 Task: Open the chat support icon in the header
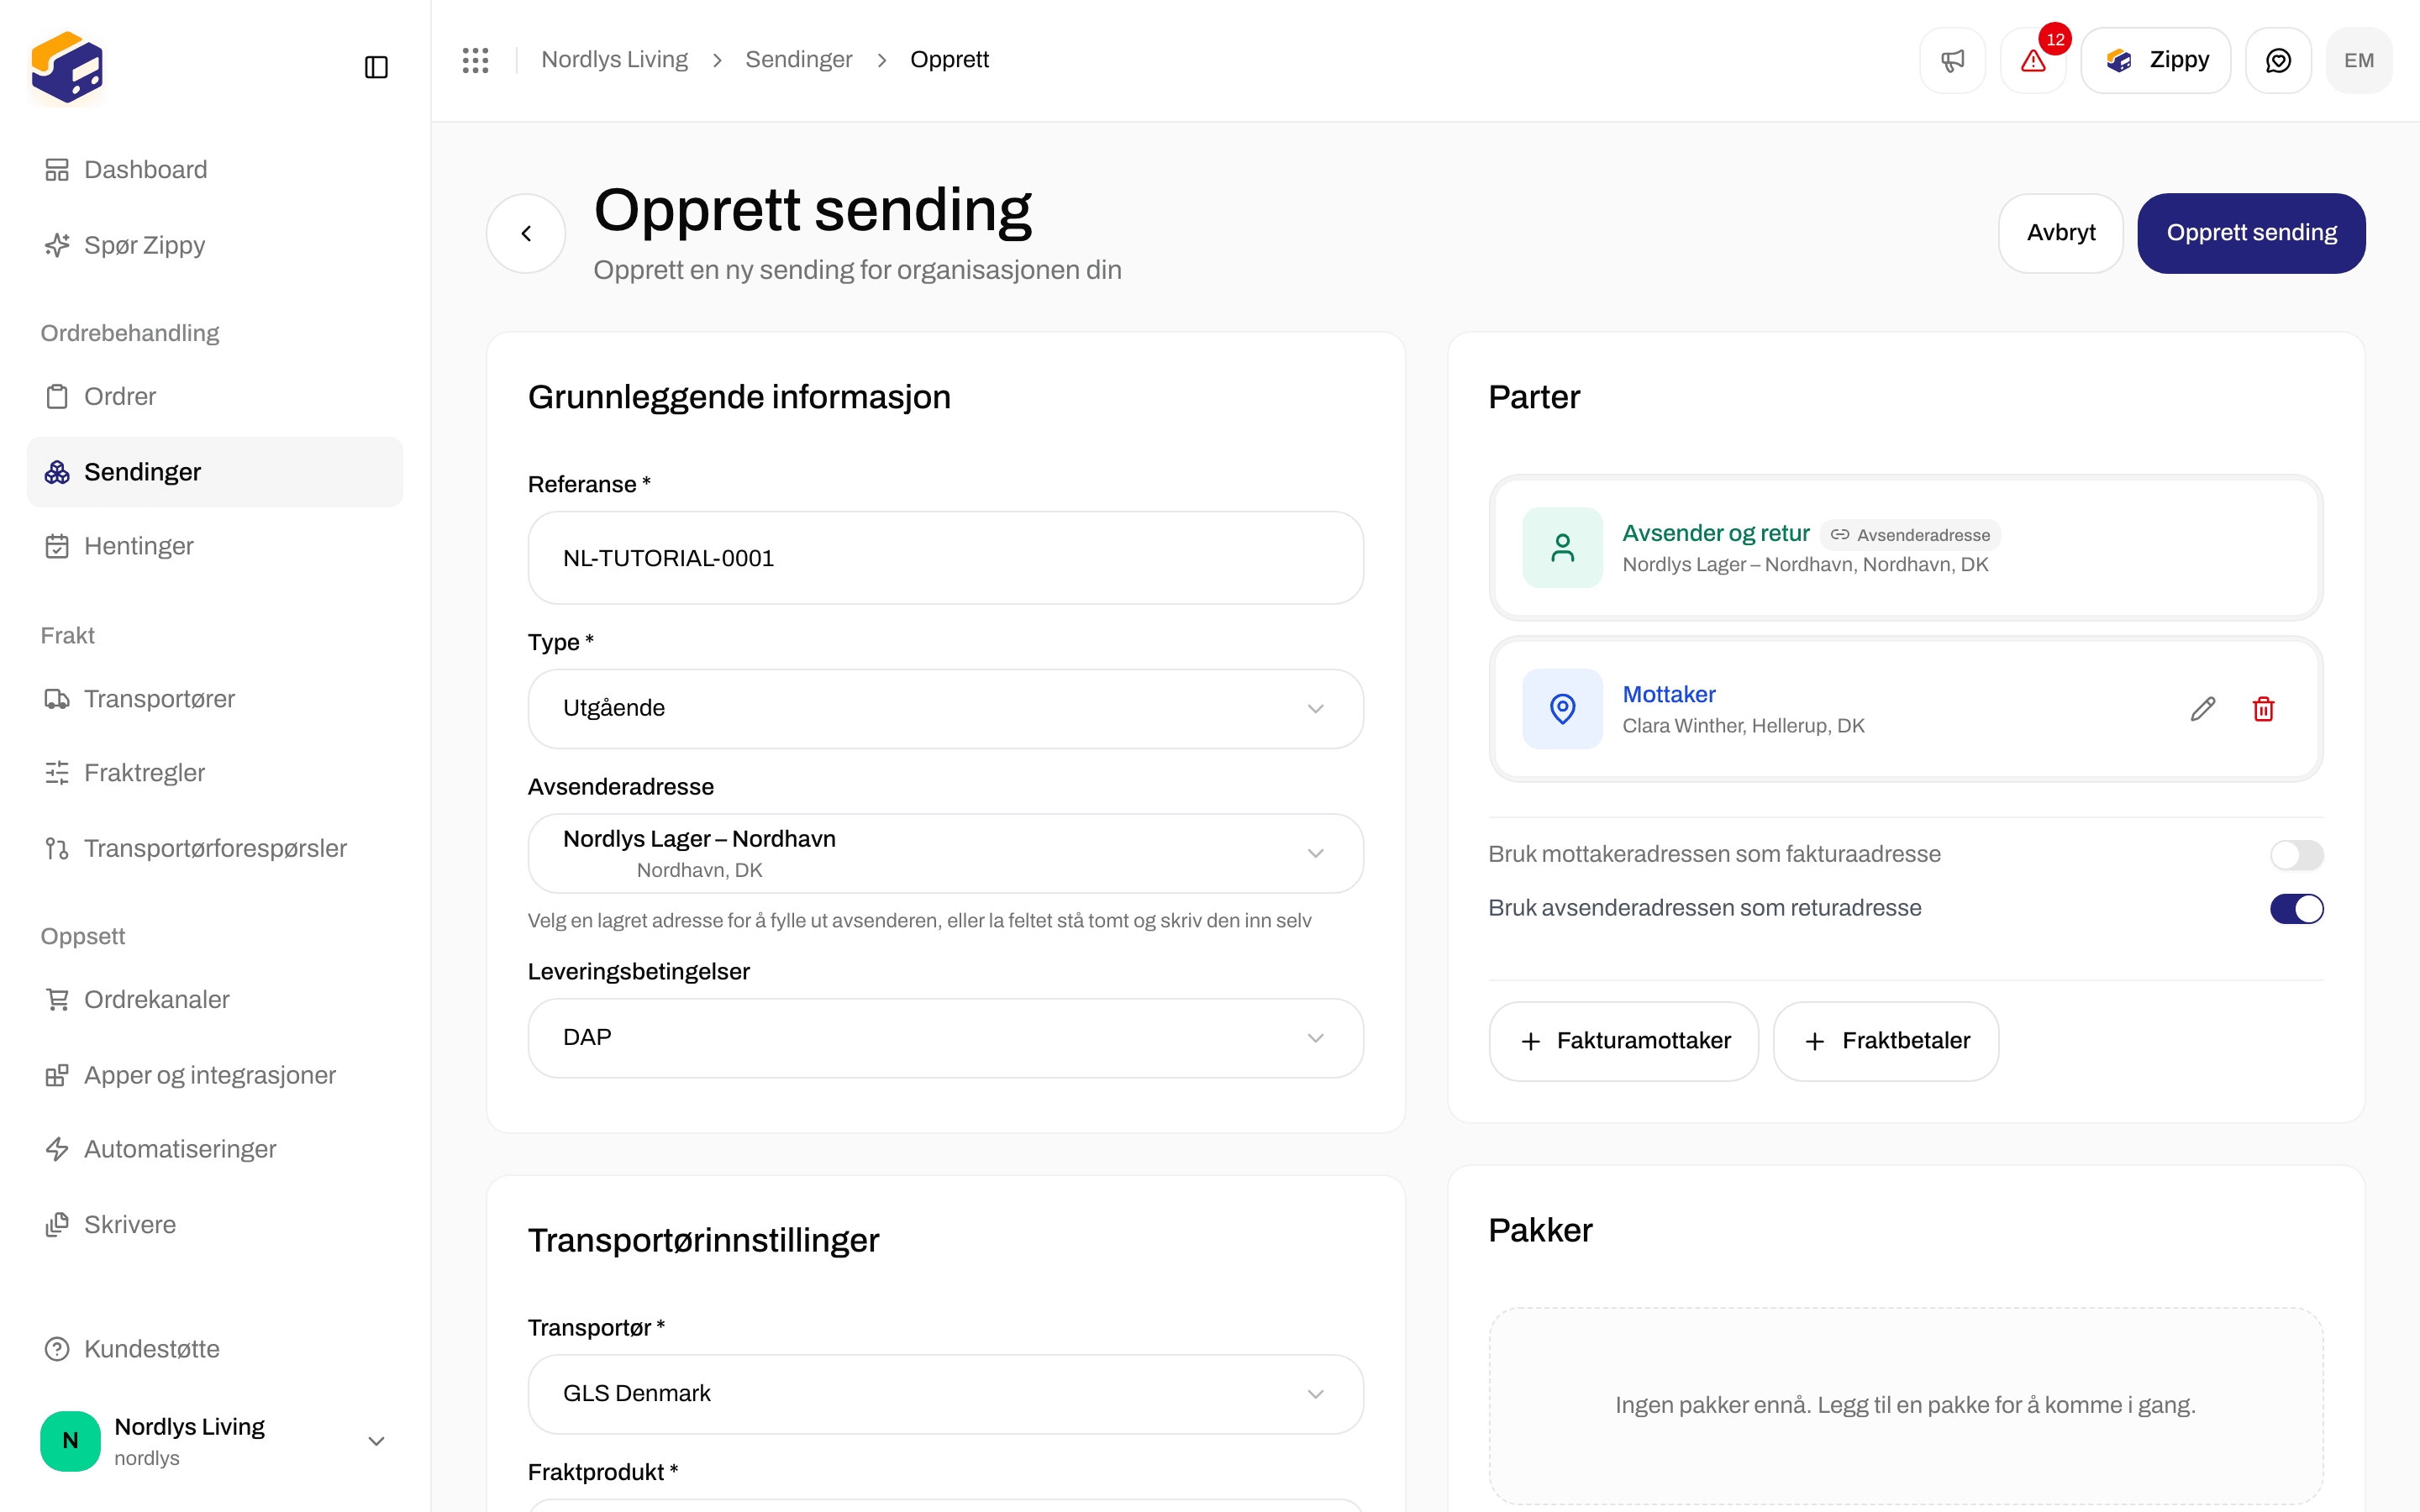[2278, 60]
